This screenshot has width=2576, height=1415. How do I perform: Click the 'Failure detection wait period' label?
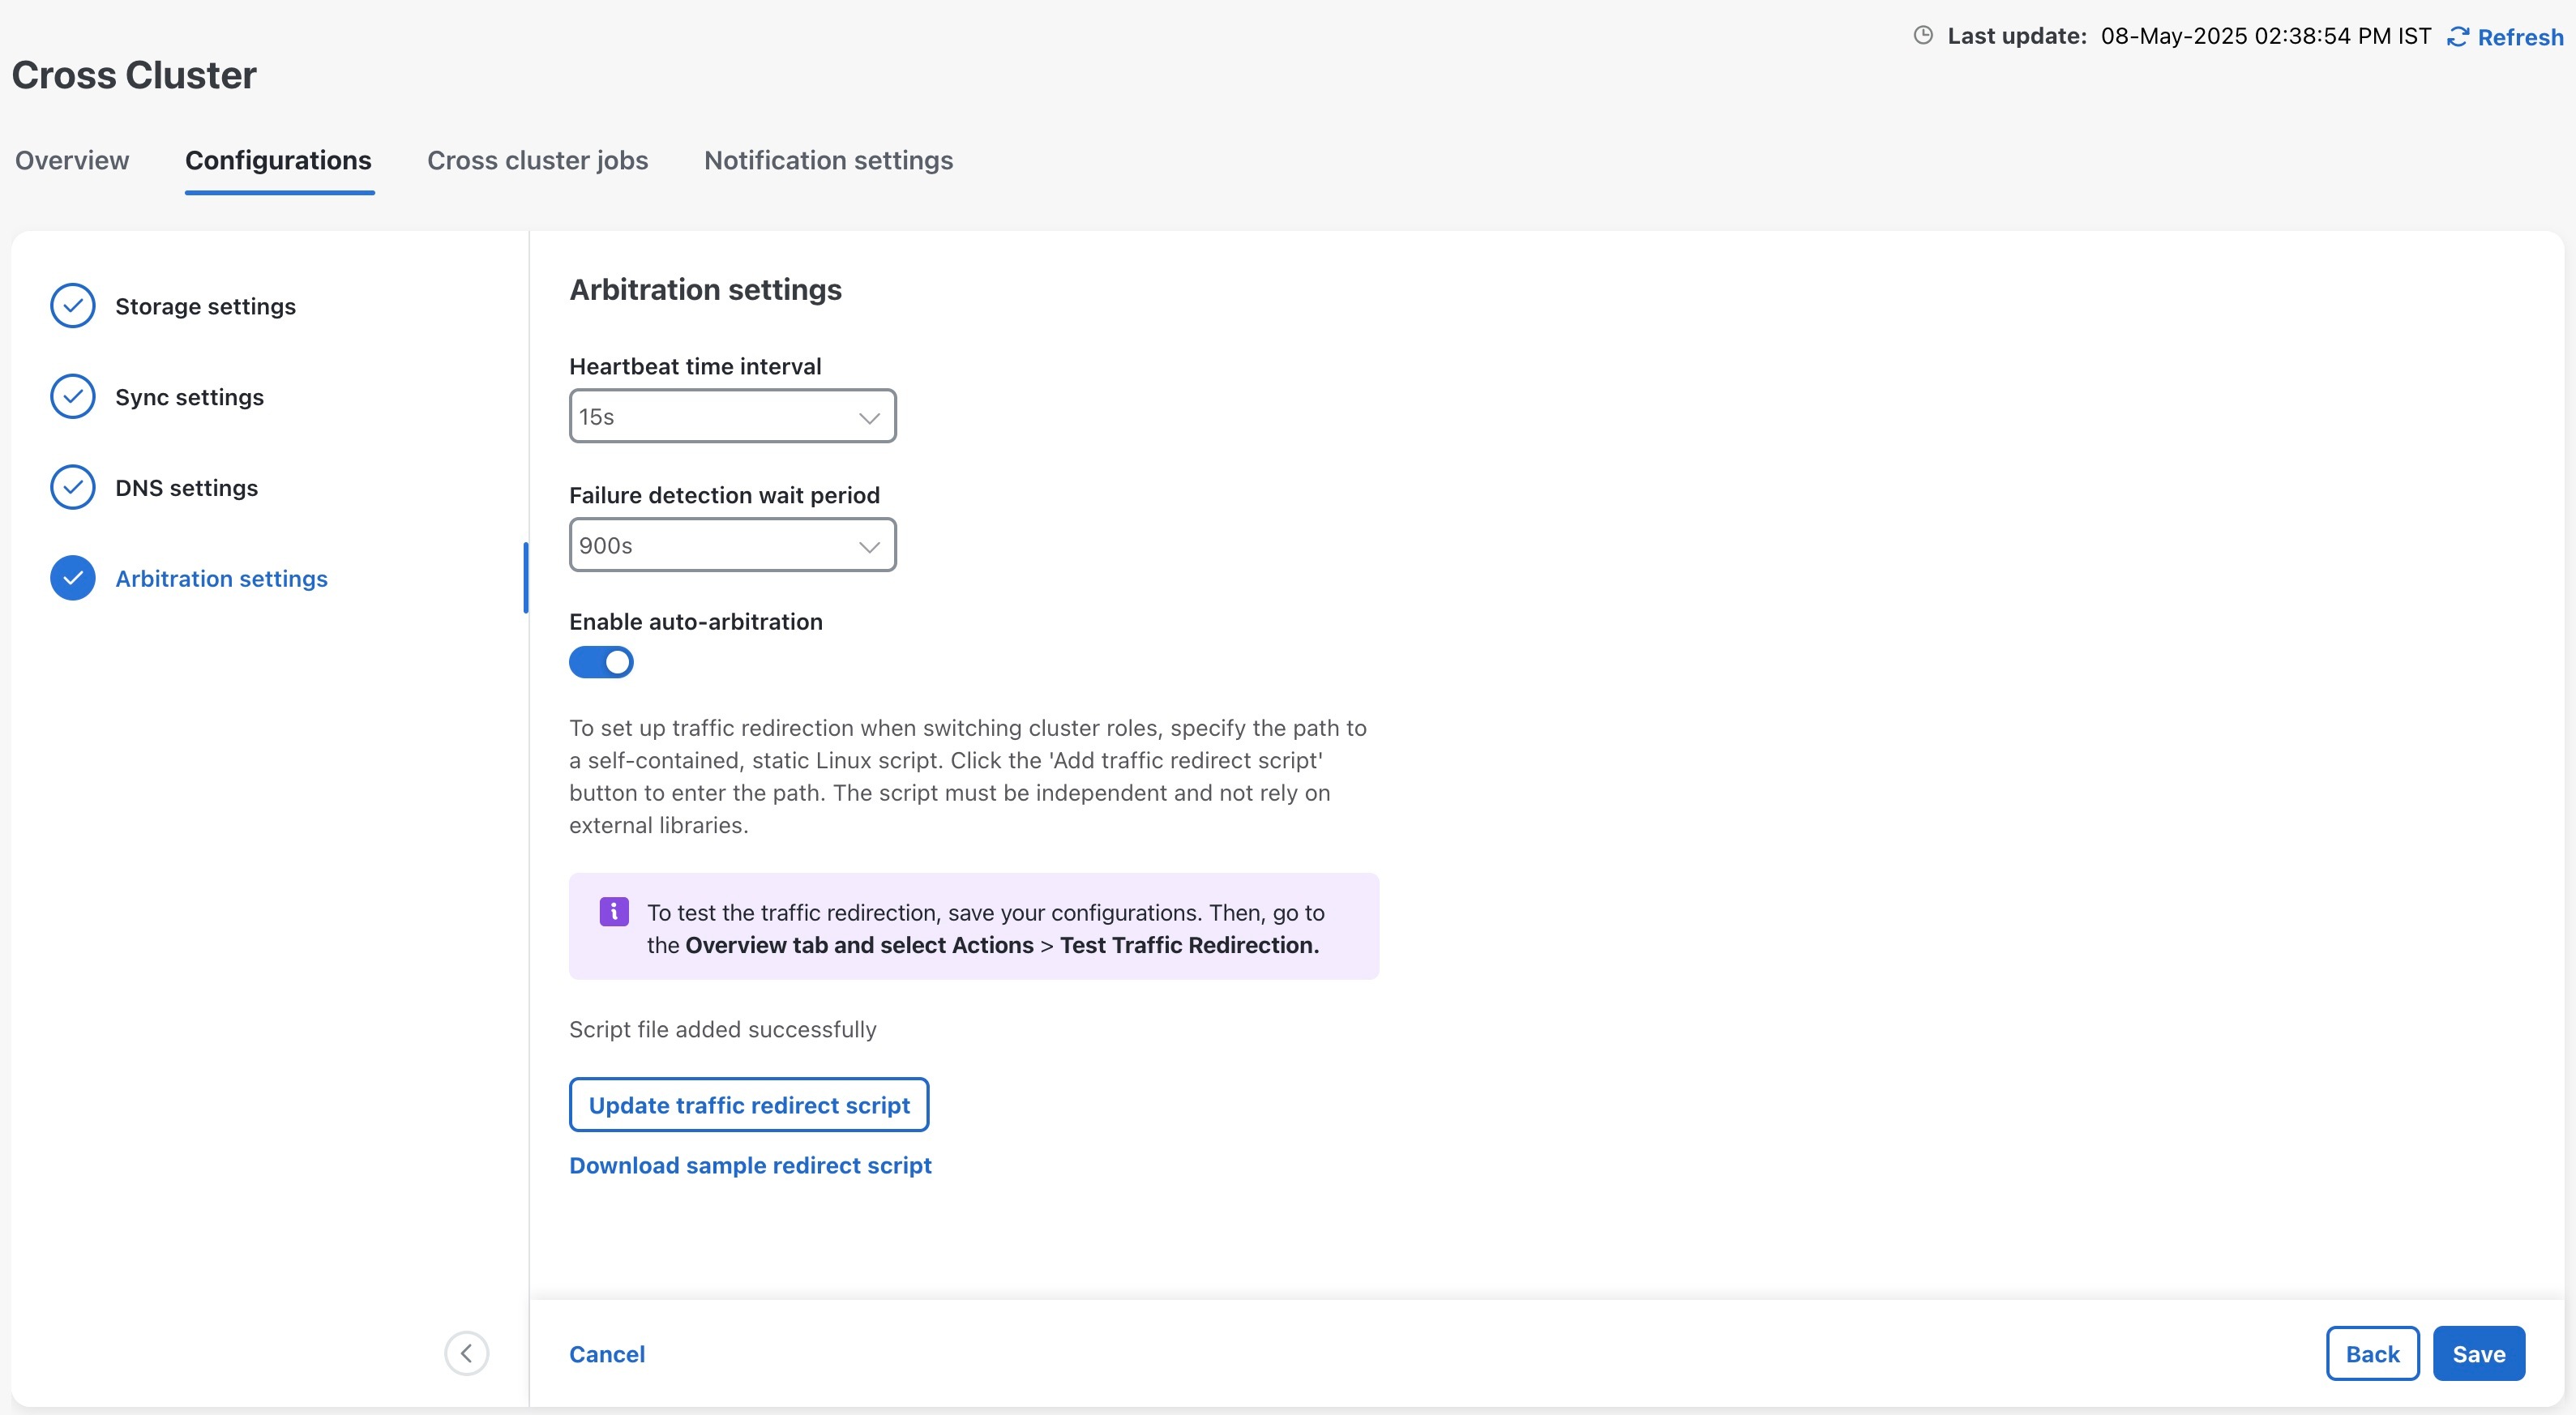[x=724, y=495]
